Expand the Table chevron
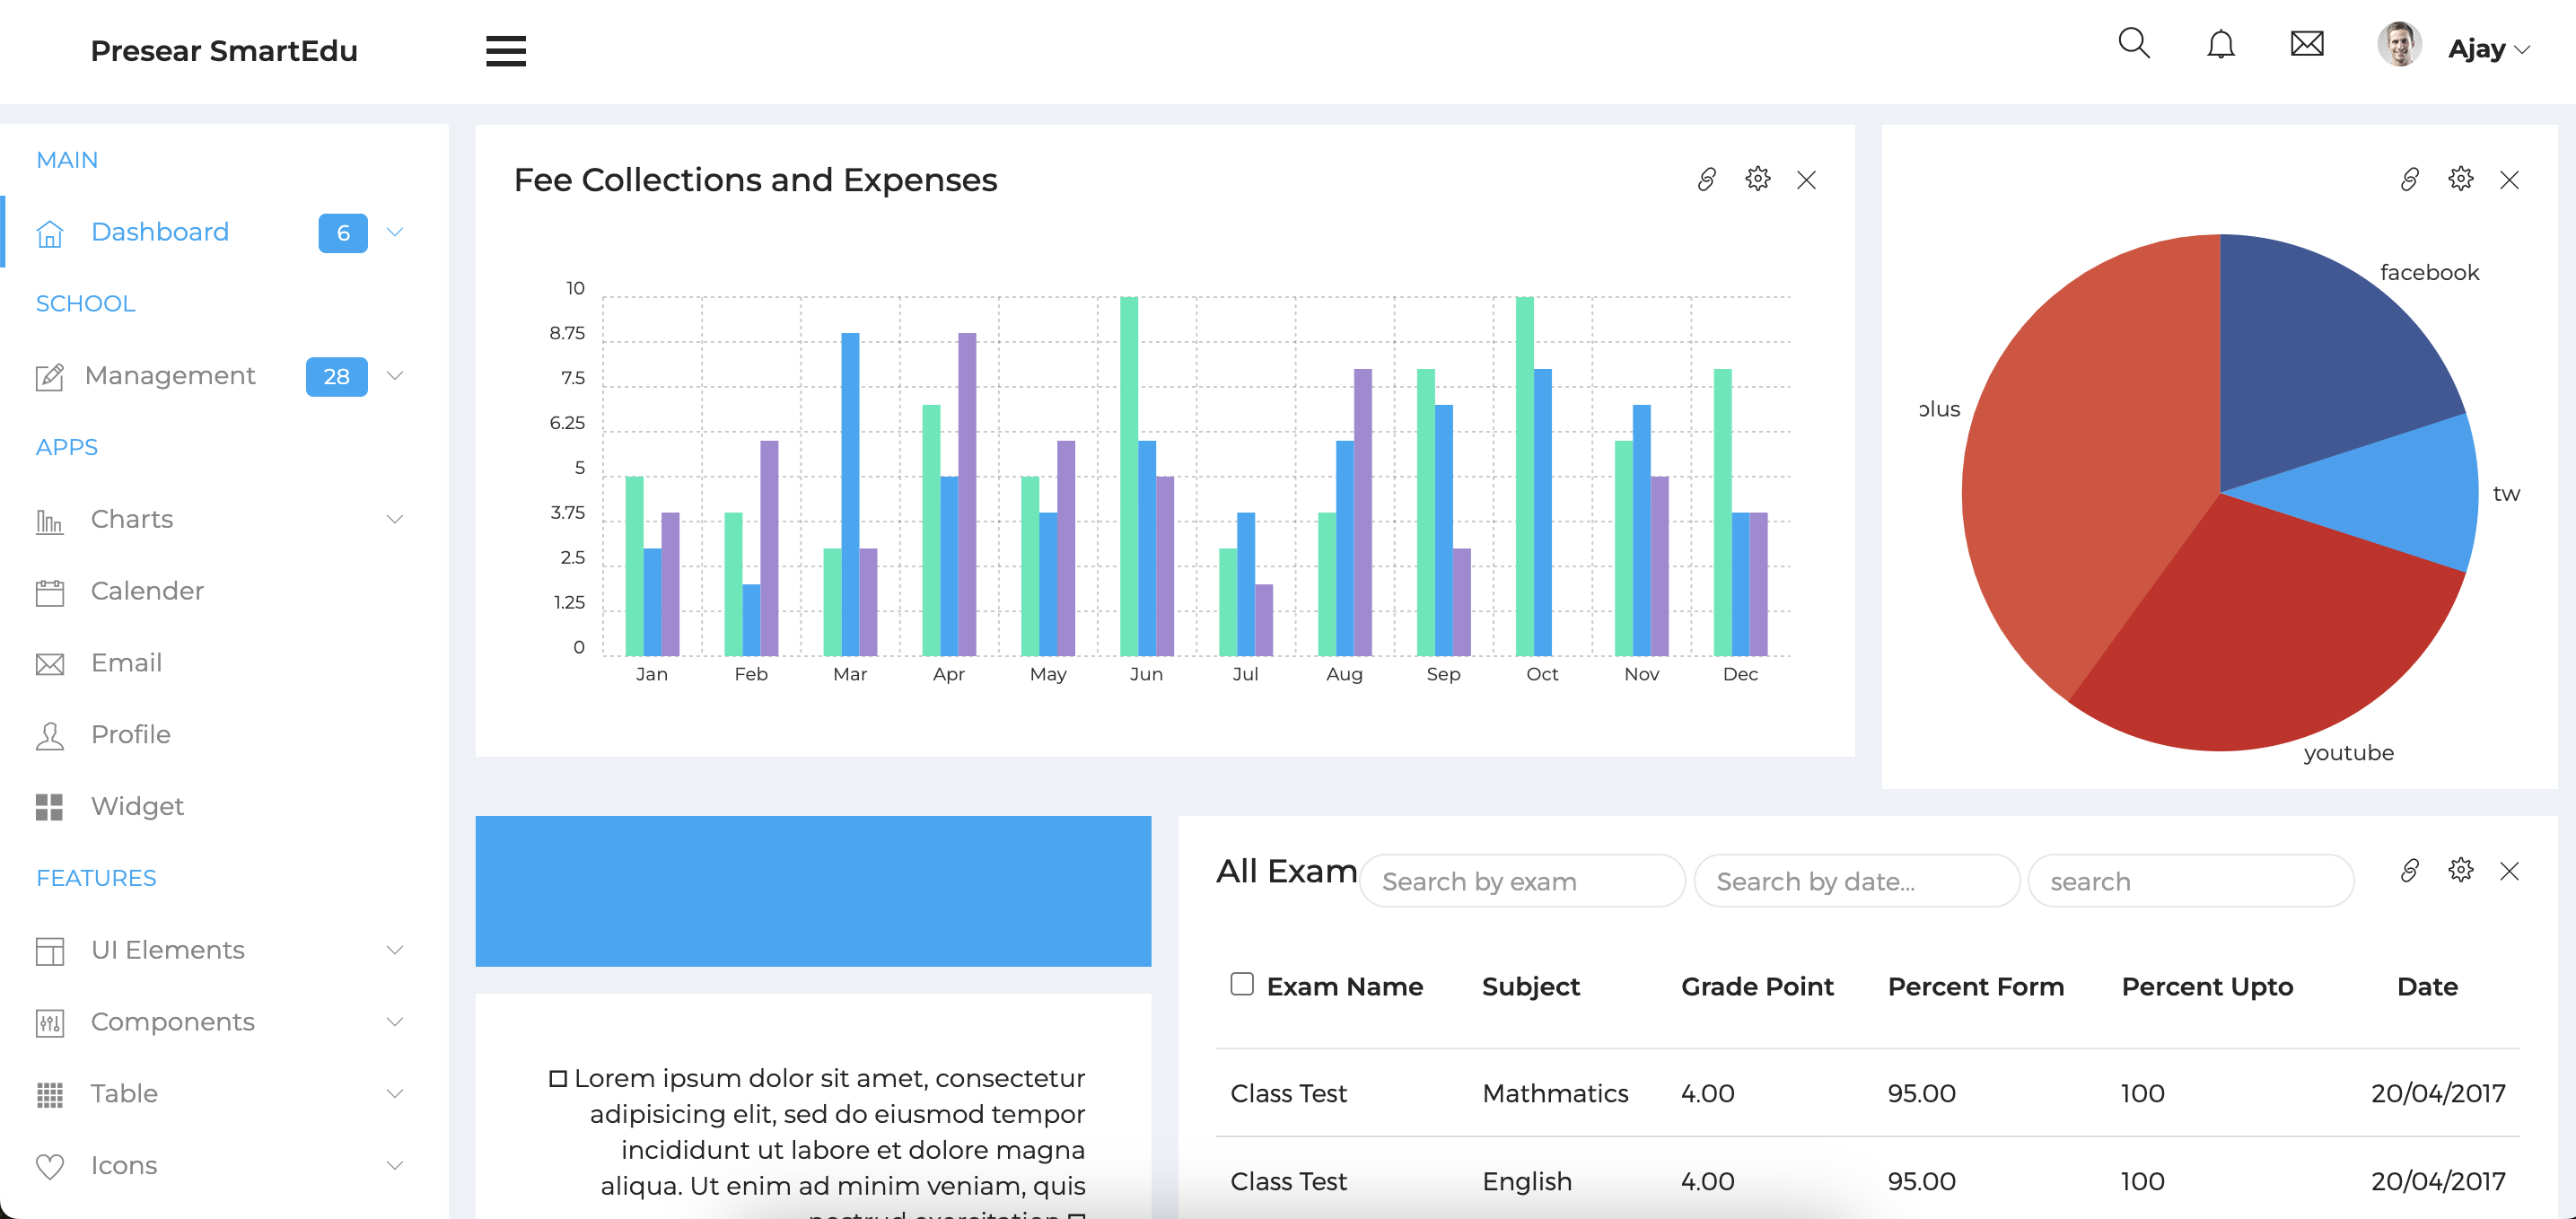Image resolution: width=2576 pixels, height=1219 pixels. pos(395,1094)
